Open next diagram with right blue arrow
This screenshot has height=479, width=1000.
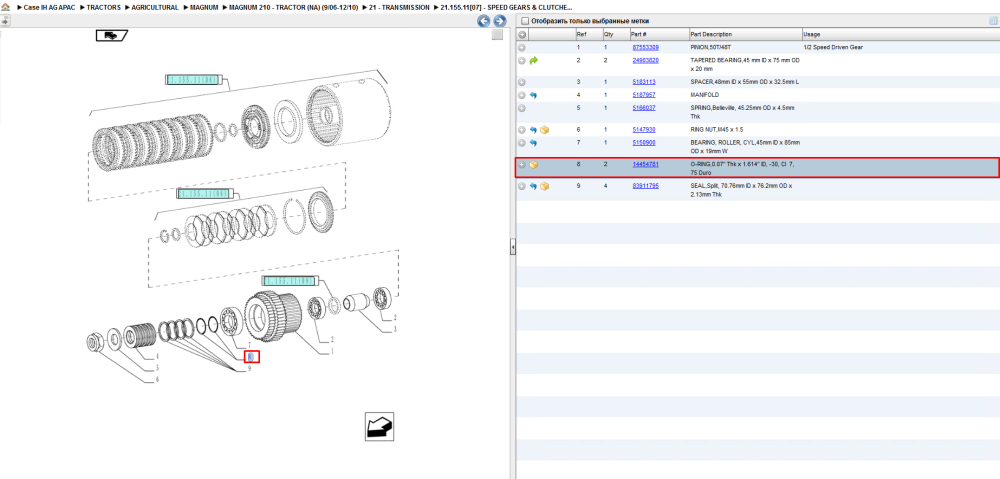click(499, 21)
